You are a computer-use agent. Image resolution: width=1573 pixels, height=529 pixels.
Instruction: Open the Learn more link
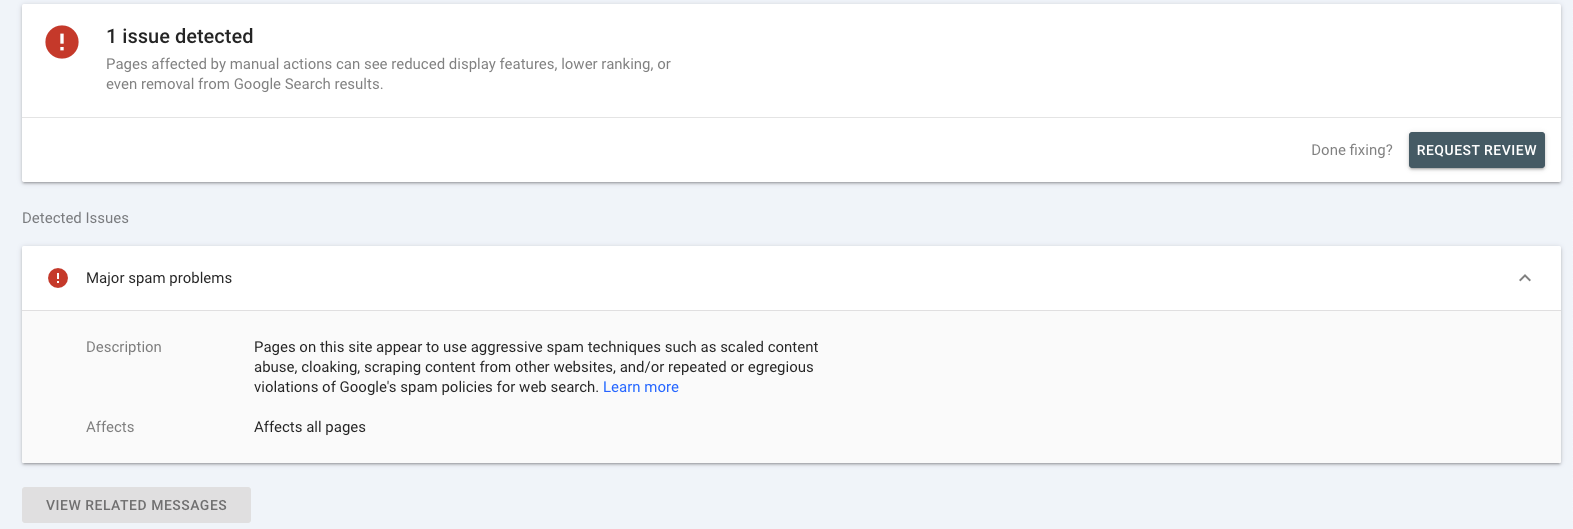(641, 387)
